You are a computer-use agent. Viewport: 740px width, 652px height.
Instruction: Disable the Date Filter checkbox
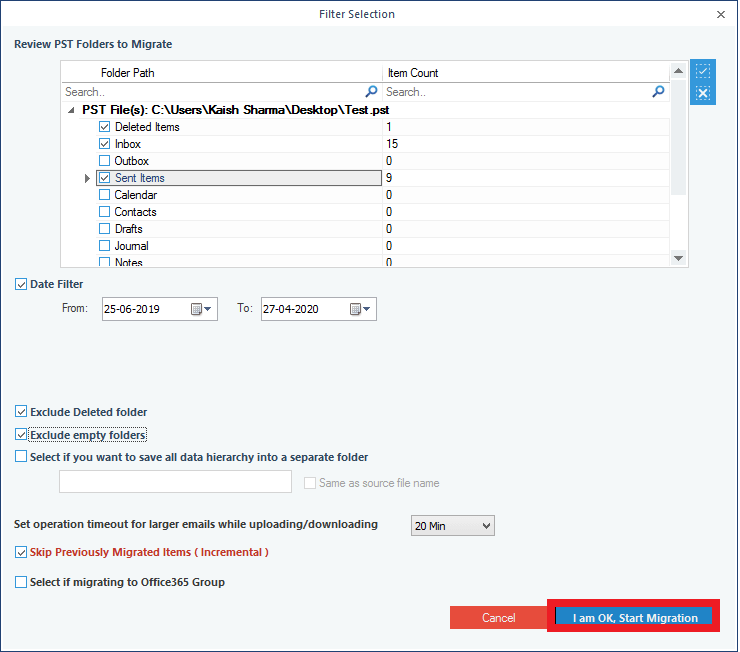(21, 284)
